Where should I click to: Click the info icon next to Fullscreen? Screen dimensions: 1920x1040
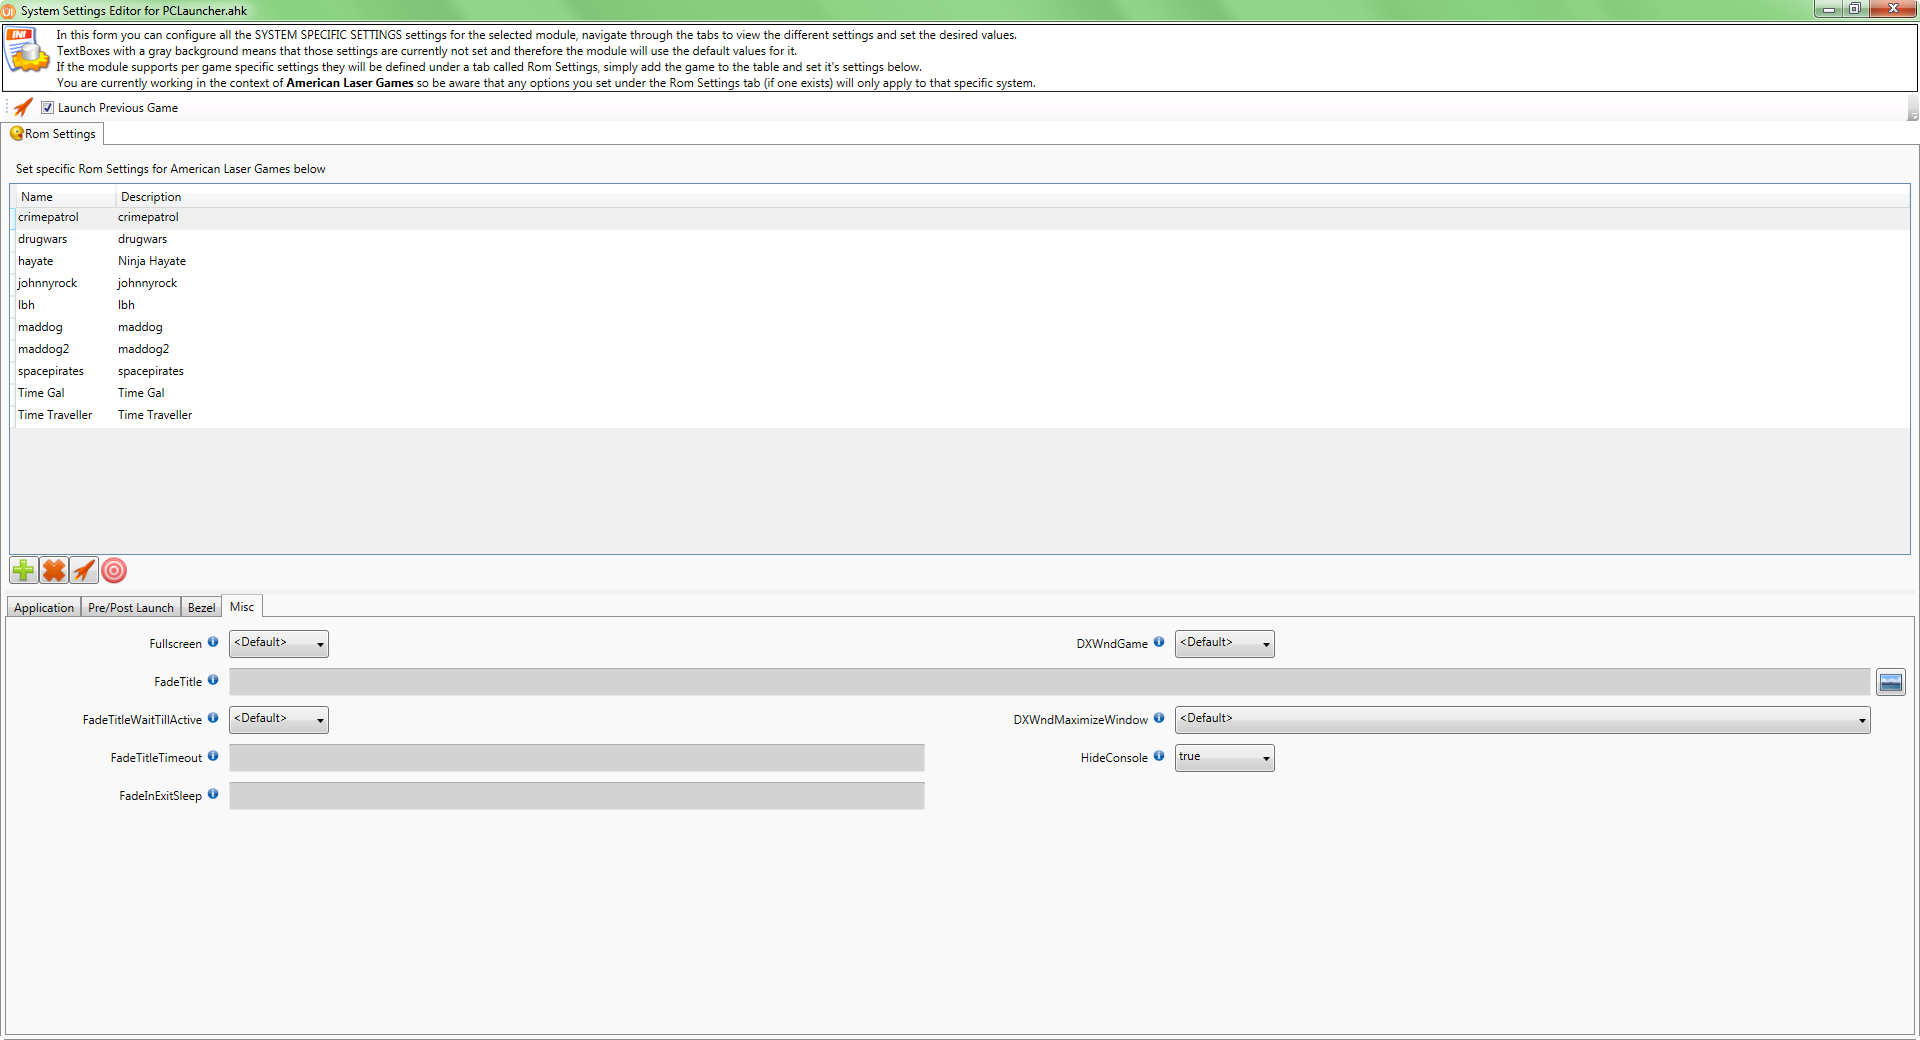pos(213,642)
